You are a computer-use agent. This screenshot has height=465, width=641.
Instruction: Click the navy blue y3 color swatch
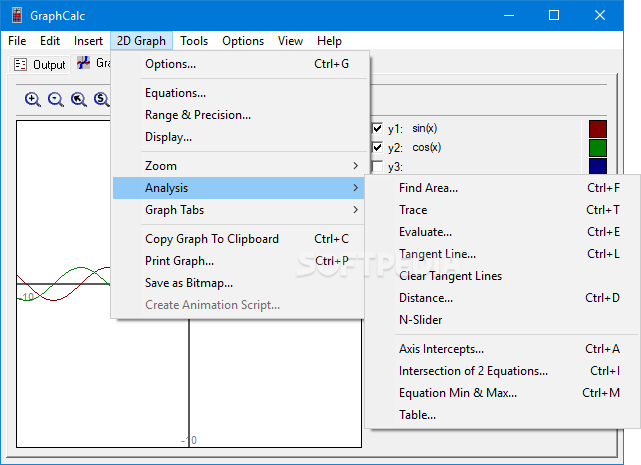[x=598, y=166]
